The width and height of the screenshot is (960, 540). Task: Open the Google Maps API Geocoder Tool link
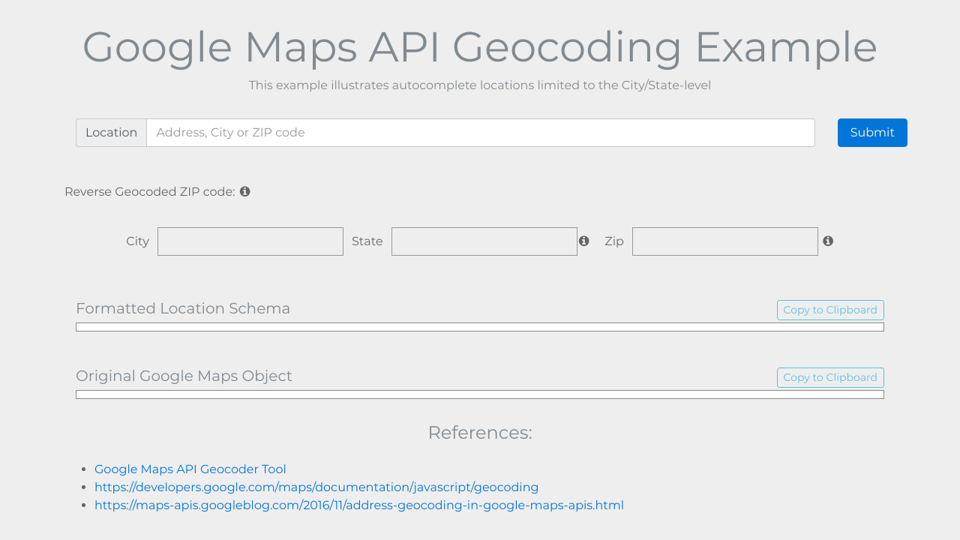click(190, 469)
